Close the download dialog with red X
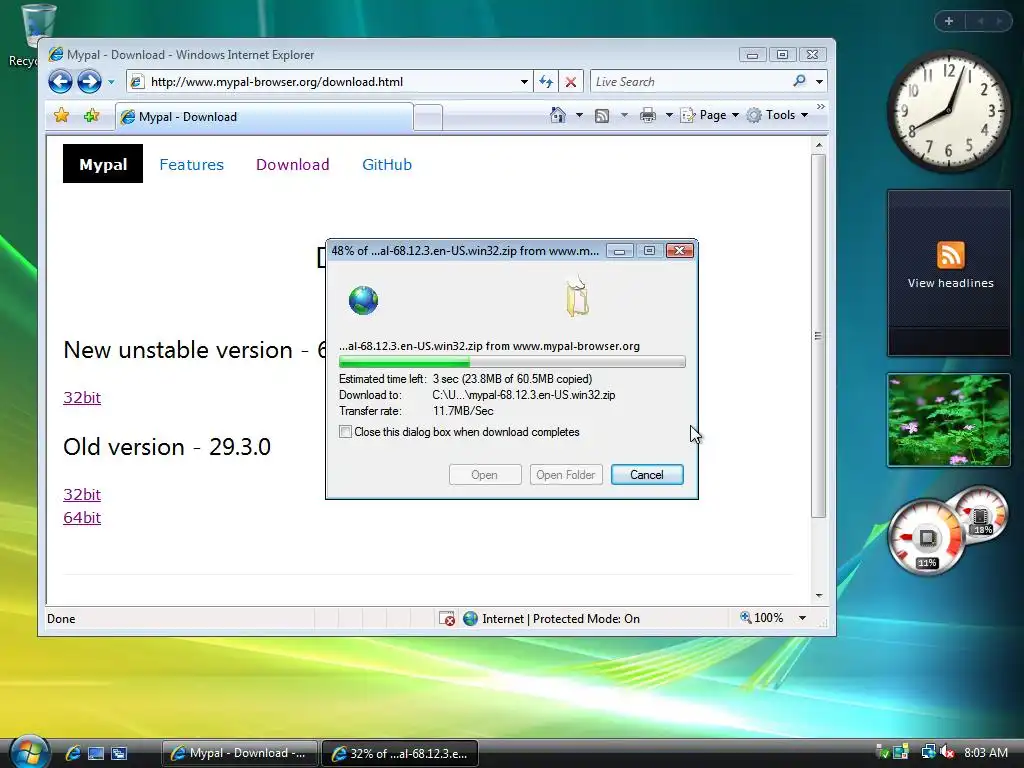Screen dimensions: 1024x768 click(x=679, y=251)
